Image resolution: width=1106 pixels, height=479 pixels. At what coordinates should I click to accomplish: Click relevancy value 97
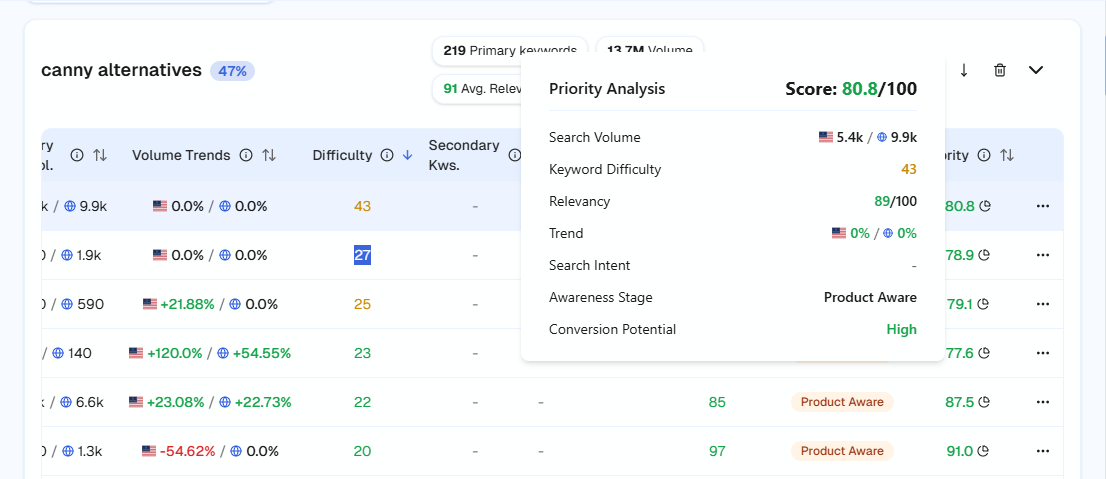[717, 451]
